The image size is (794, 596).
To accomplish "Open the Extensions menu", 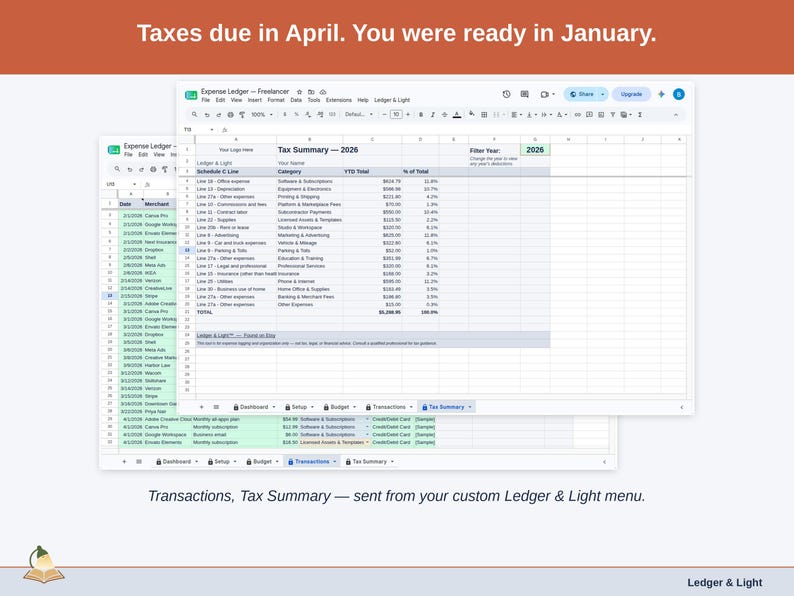I will [339, 100].
